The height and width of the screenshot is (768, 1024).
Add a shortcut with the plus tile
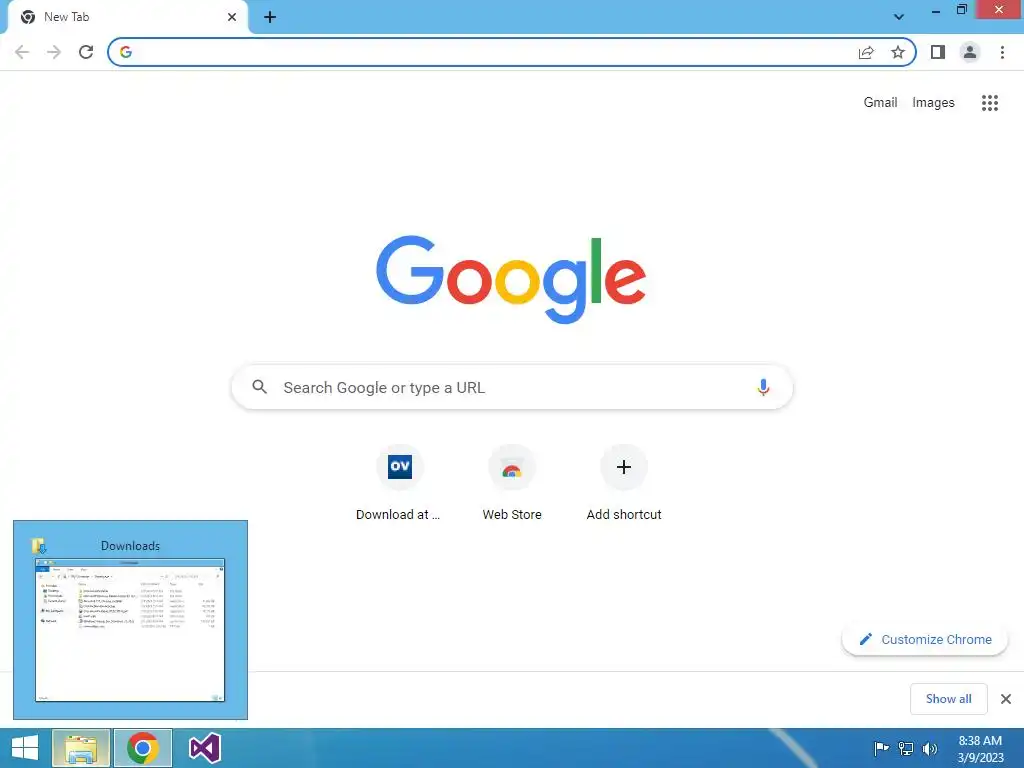(x=624, y=483)
